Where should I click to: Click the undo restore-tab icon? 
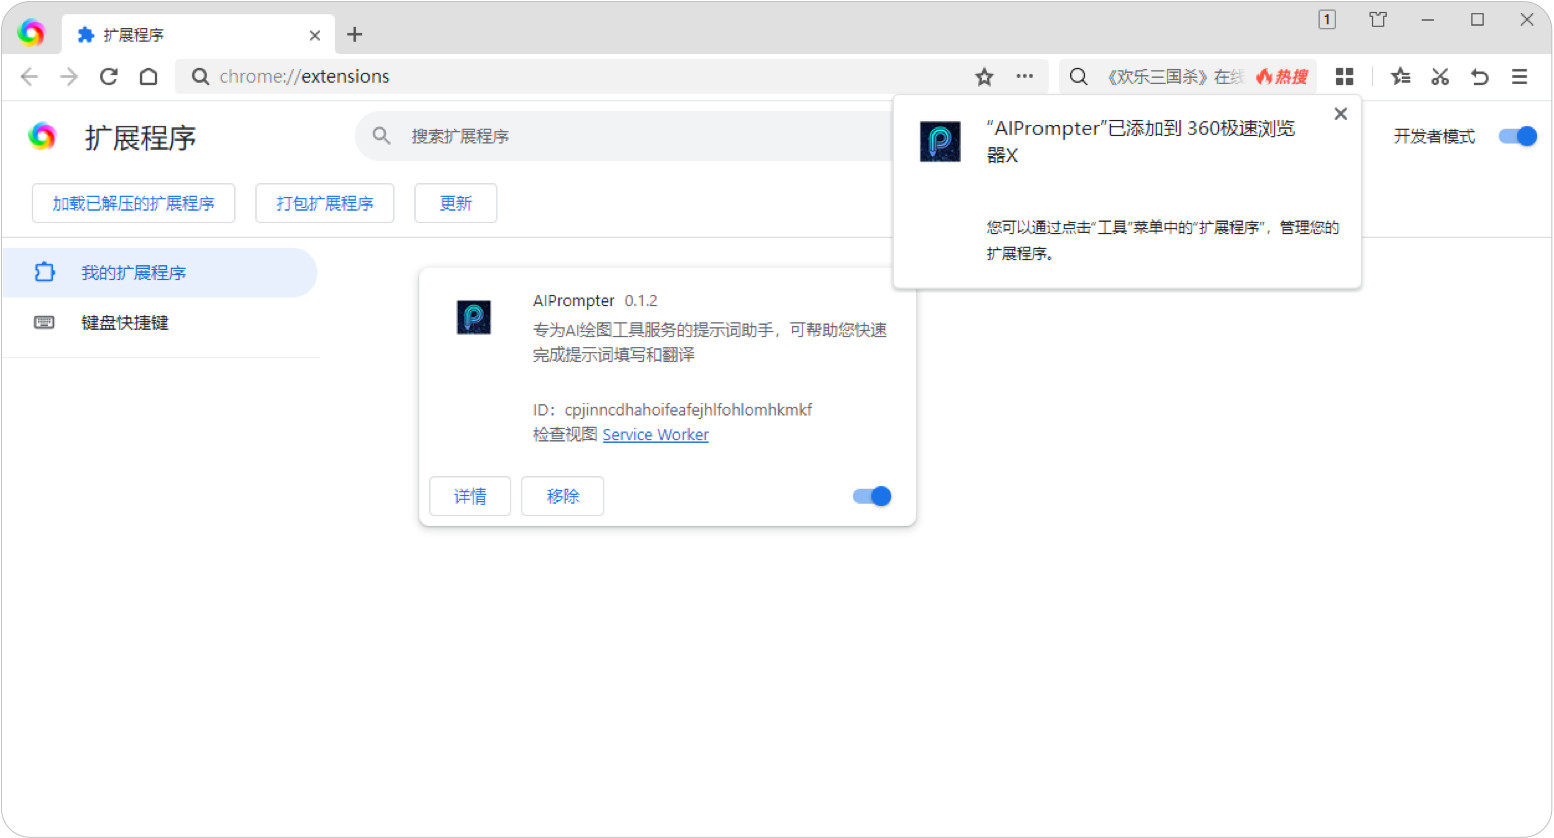click(1480, 77)
